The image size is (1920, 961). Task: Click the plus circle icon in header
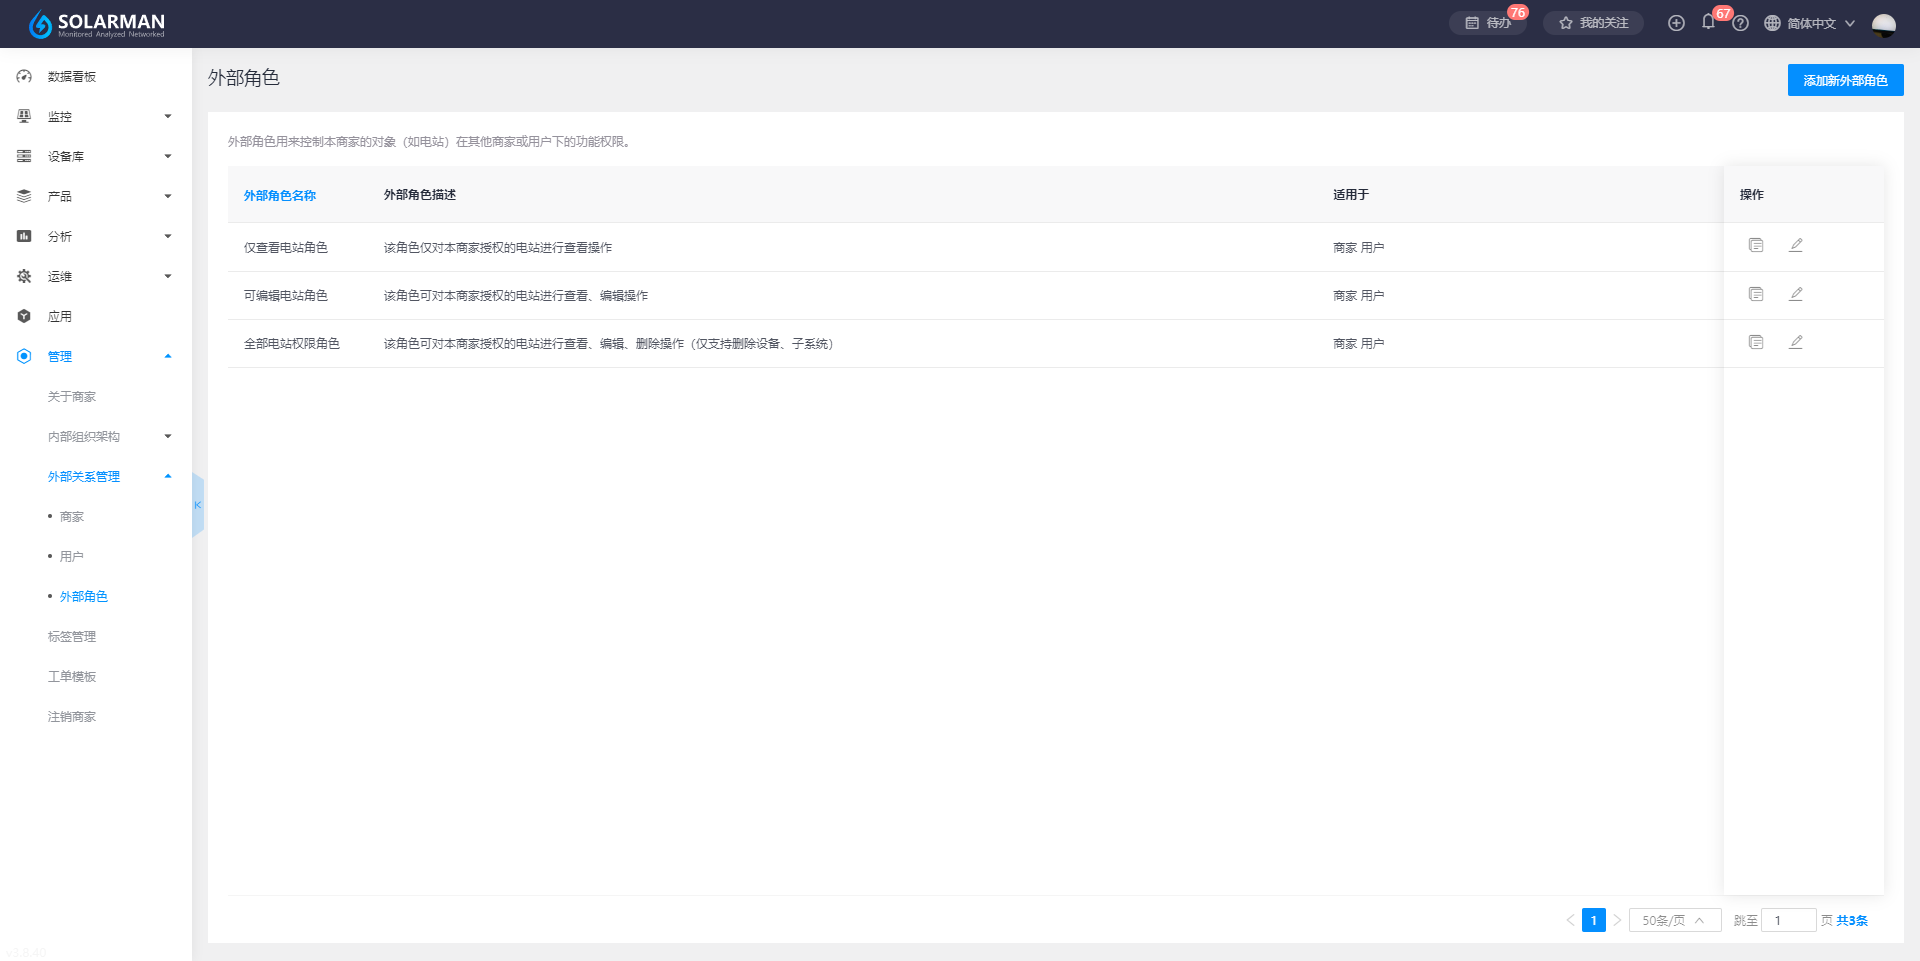[x=1676, y=23]
